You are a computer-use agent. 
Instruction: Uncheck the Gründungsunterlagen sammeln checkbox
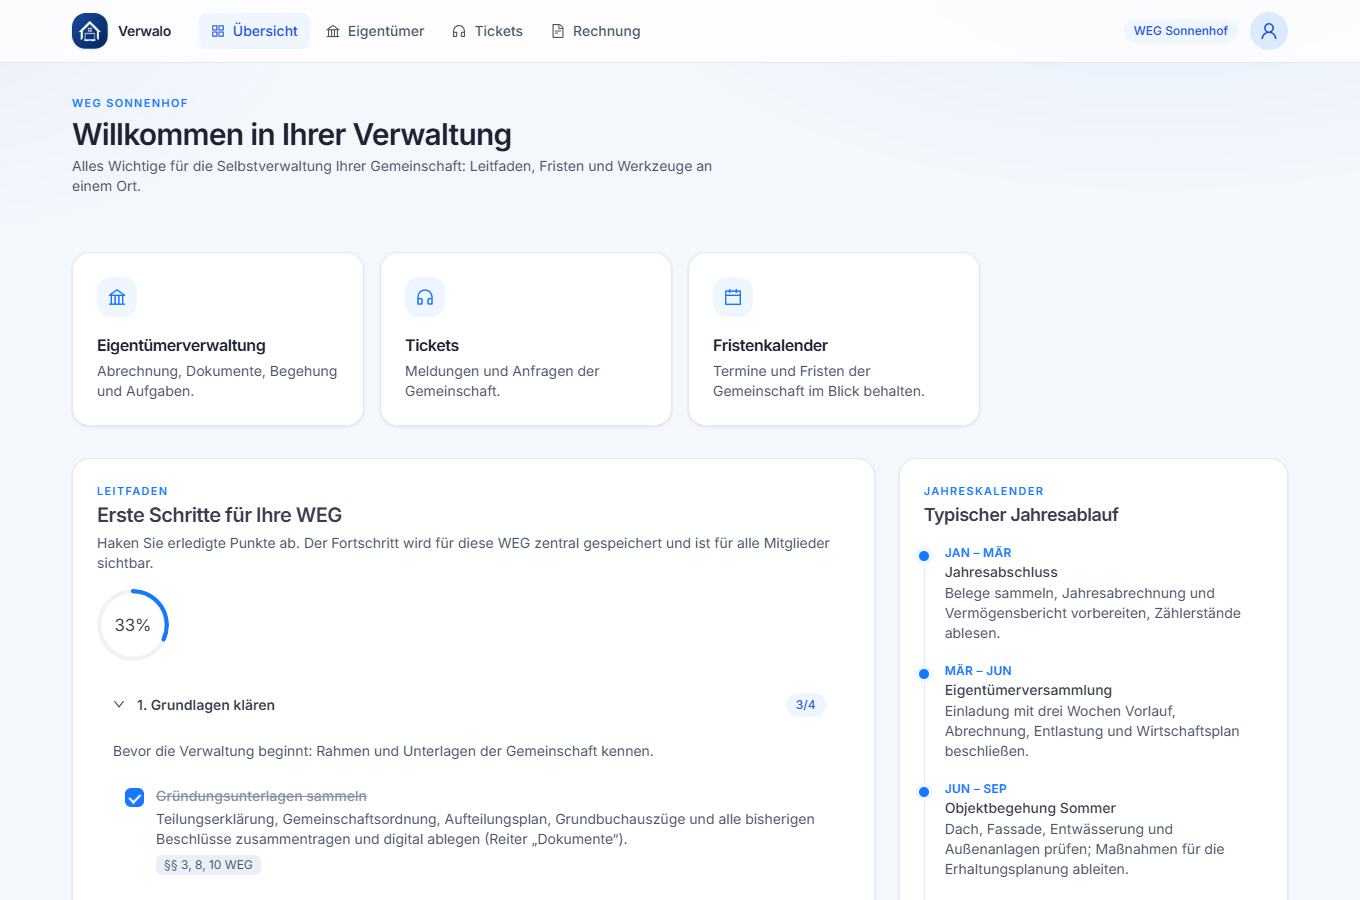pos(134,797)
